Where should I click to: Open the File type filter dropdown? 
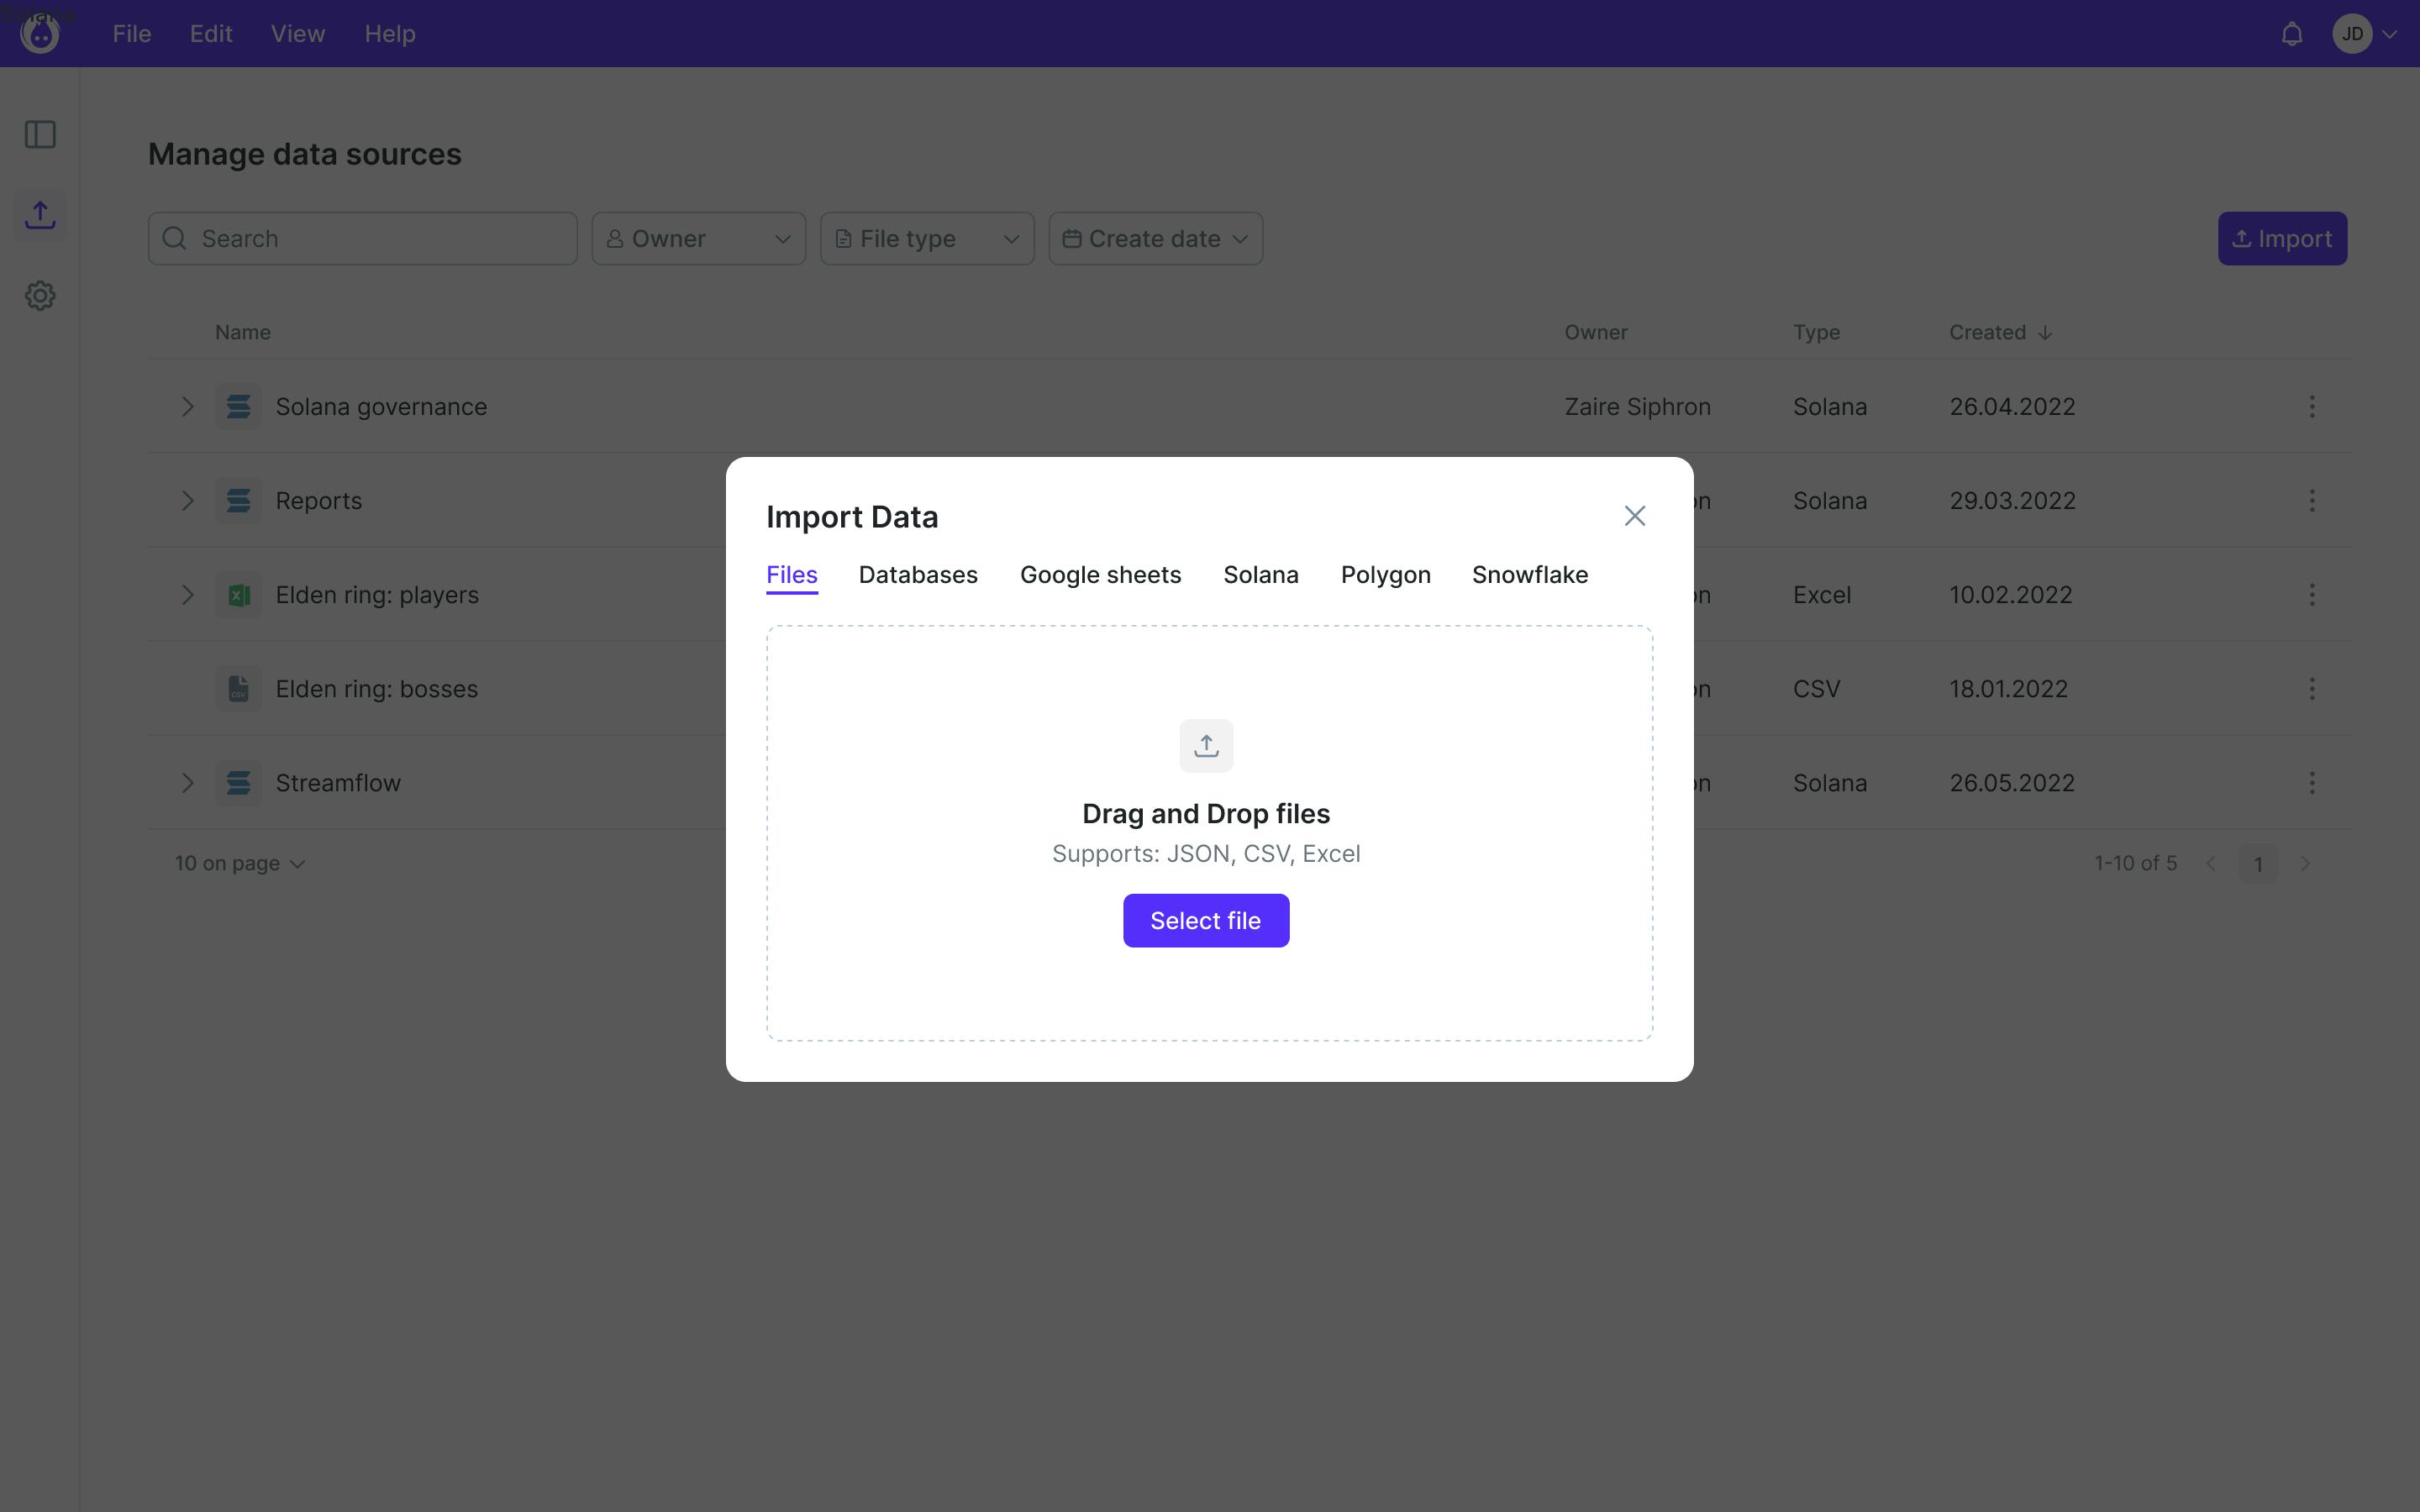[x=925, y=238]
